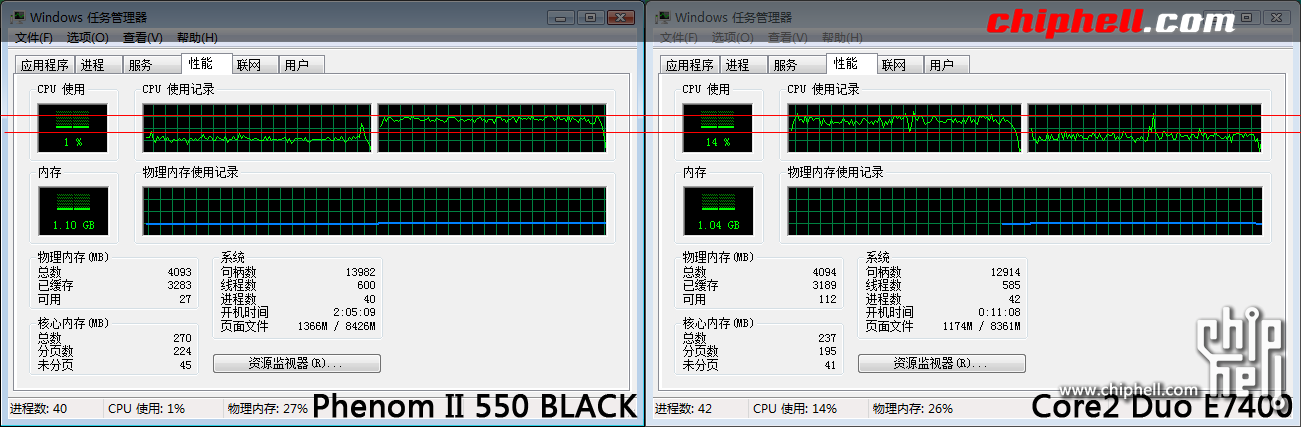Click 线程数 value 600

[x=366, y=286]
